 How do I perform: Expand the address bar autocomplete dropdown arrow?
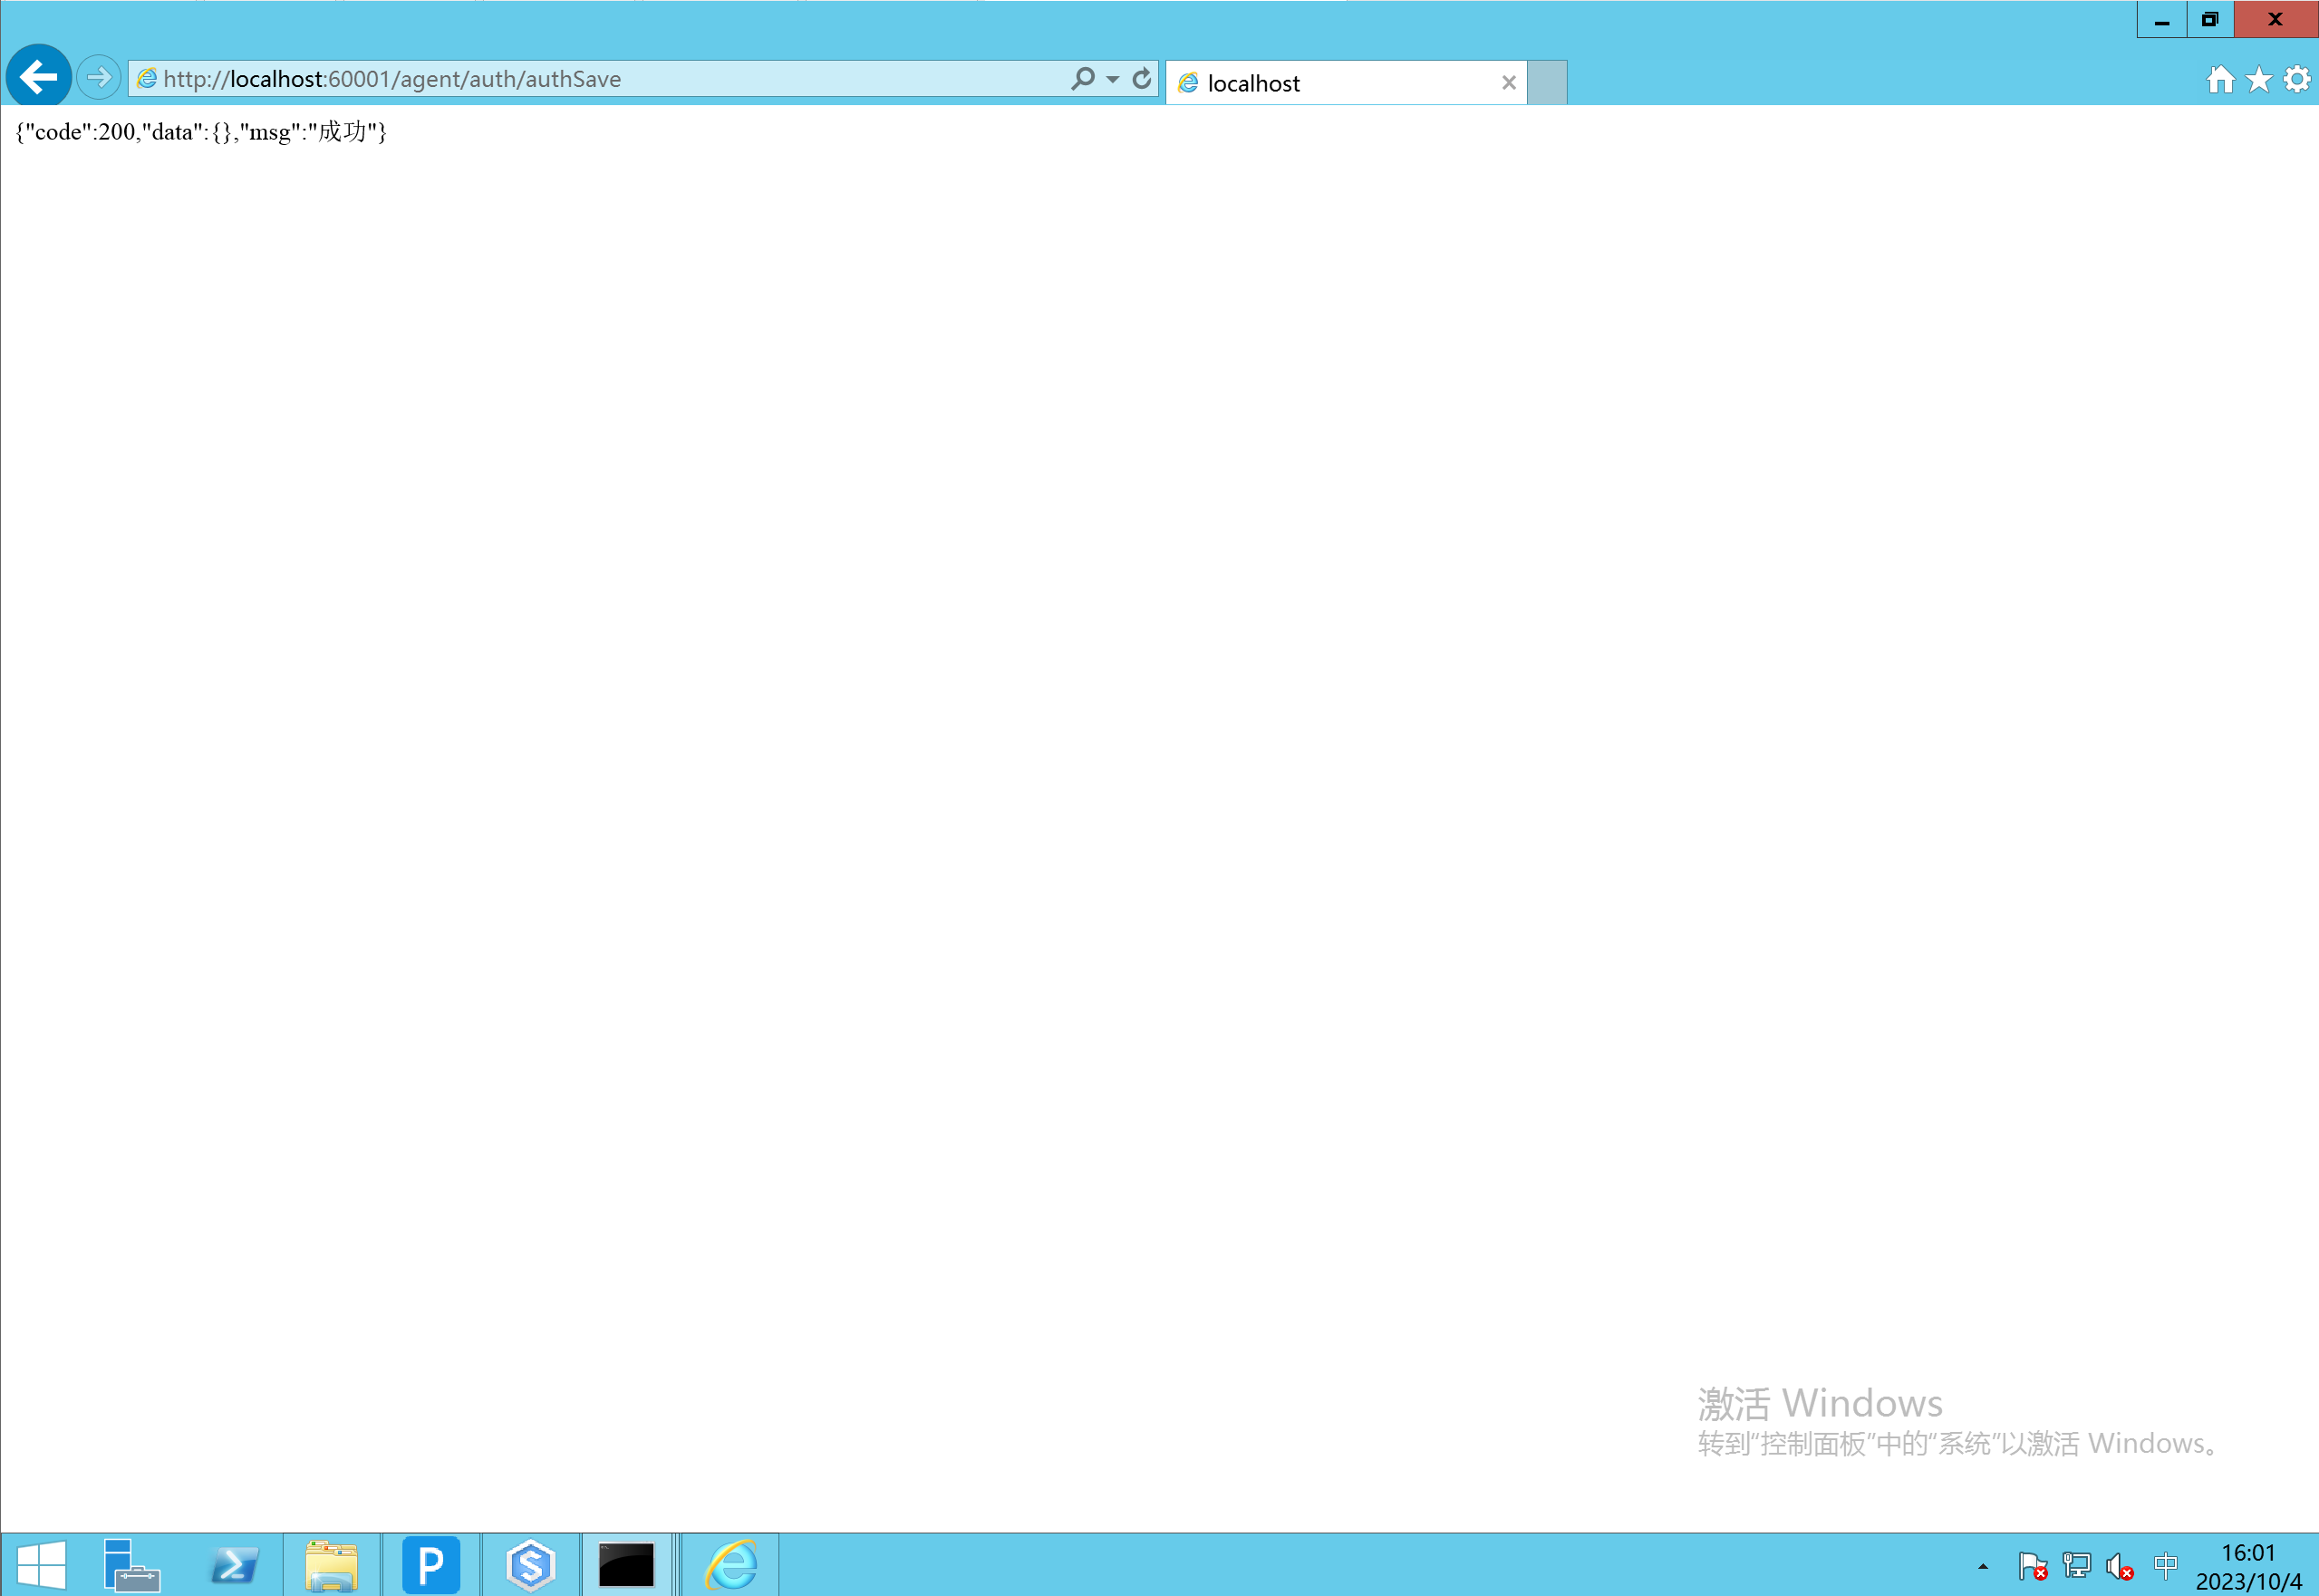point(1112,79)
